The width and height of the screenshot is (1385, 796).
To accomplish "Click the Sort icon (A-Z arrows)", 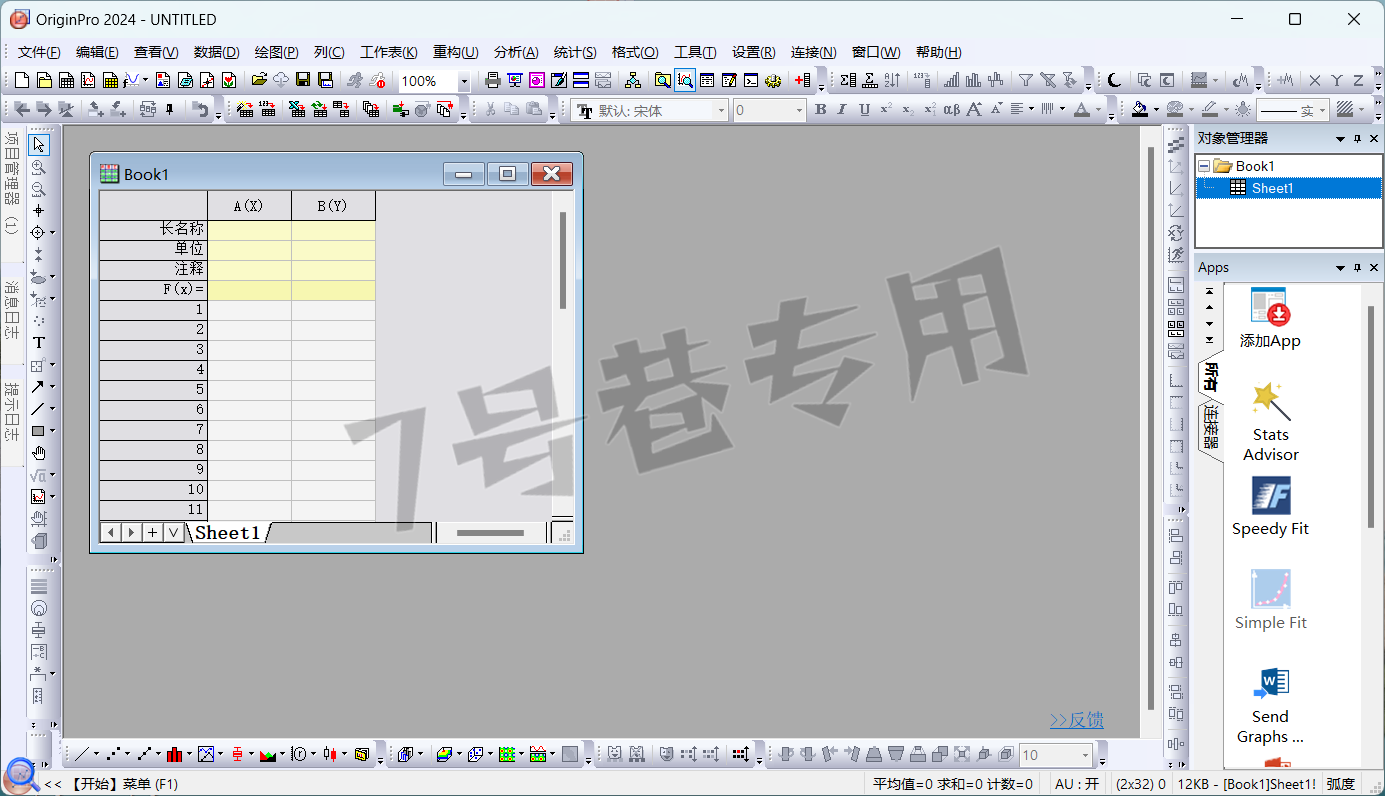I will point(892,80).
